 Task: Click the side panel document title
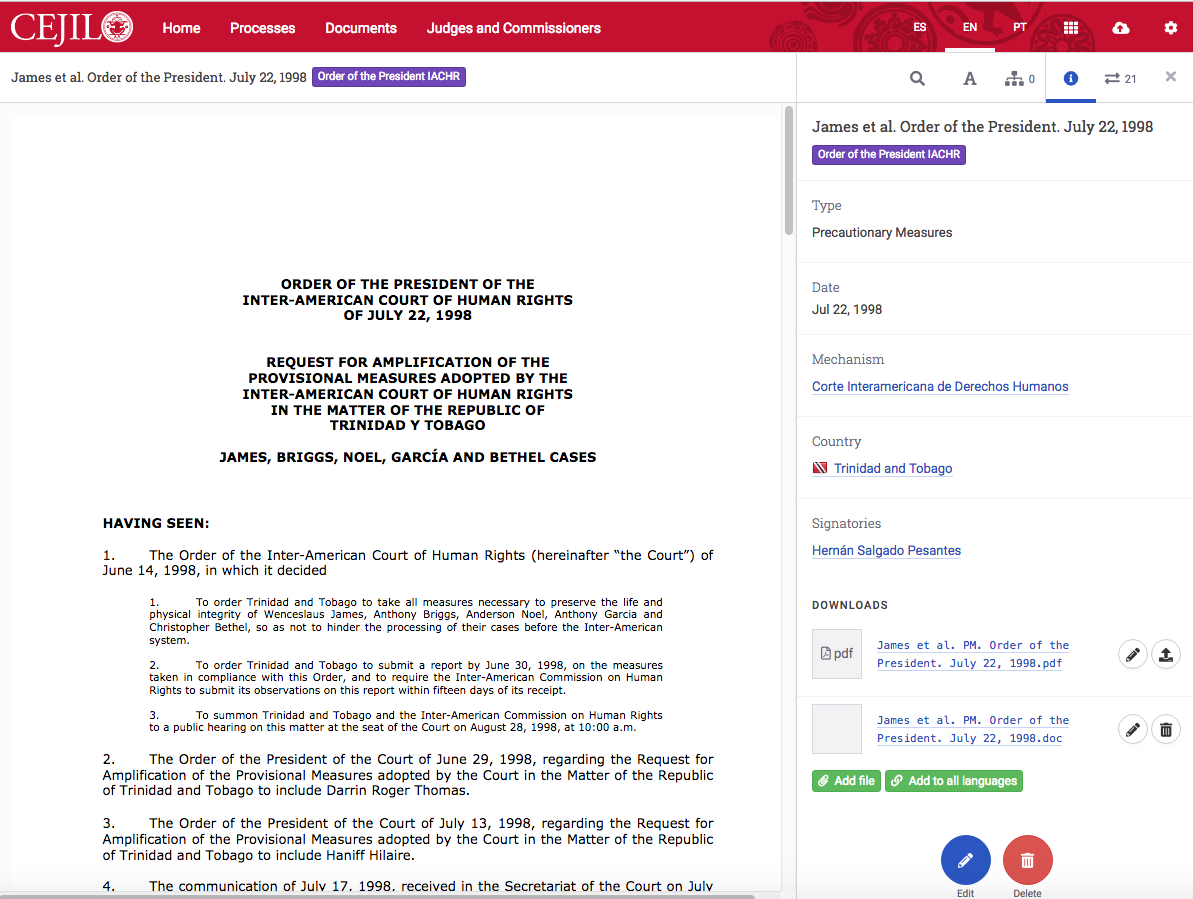coord(982,127)
